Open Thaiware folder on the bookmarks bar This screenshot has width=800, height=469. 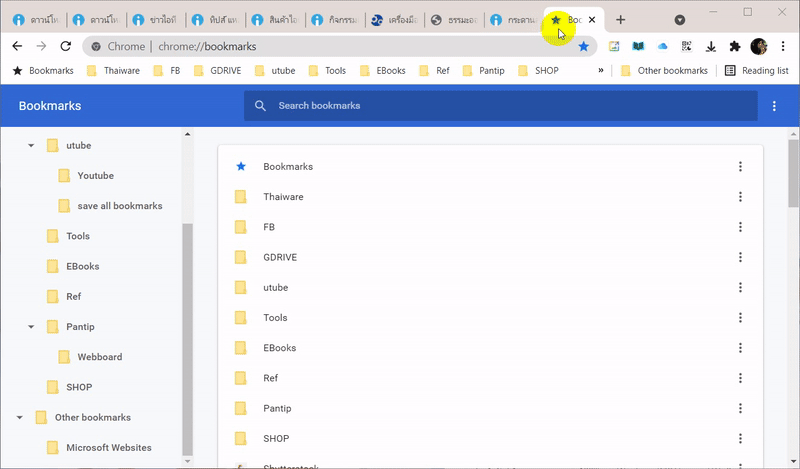pos(113,70)
